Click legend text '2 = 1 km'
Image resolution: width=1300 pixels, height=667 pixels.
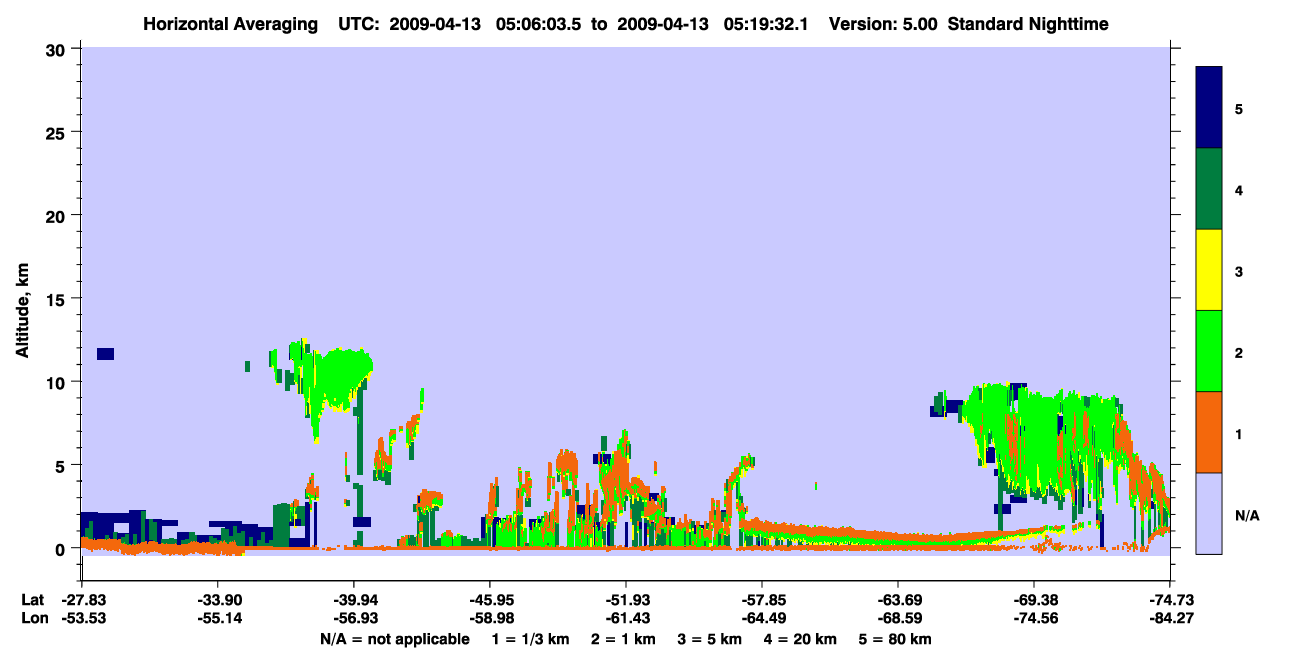coord(623,639)
